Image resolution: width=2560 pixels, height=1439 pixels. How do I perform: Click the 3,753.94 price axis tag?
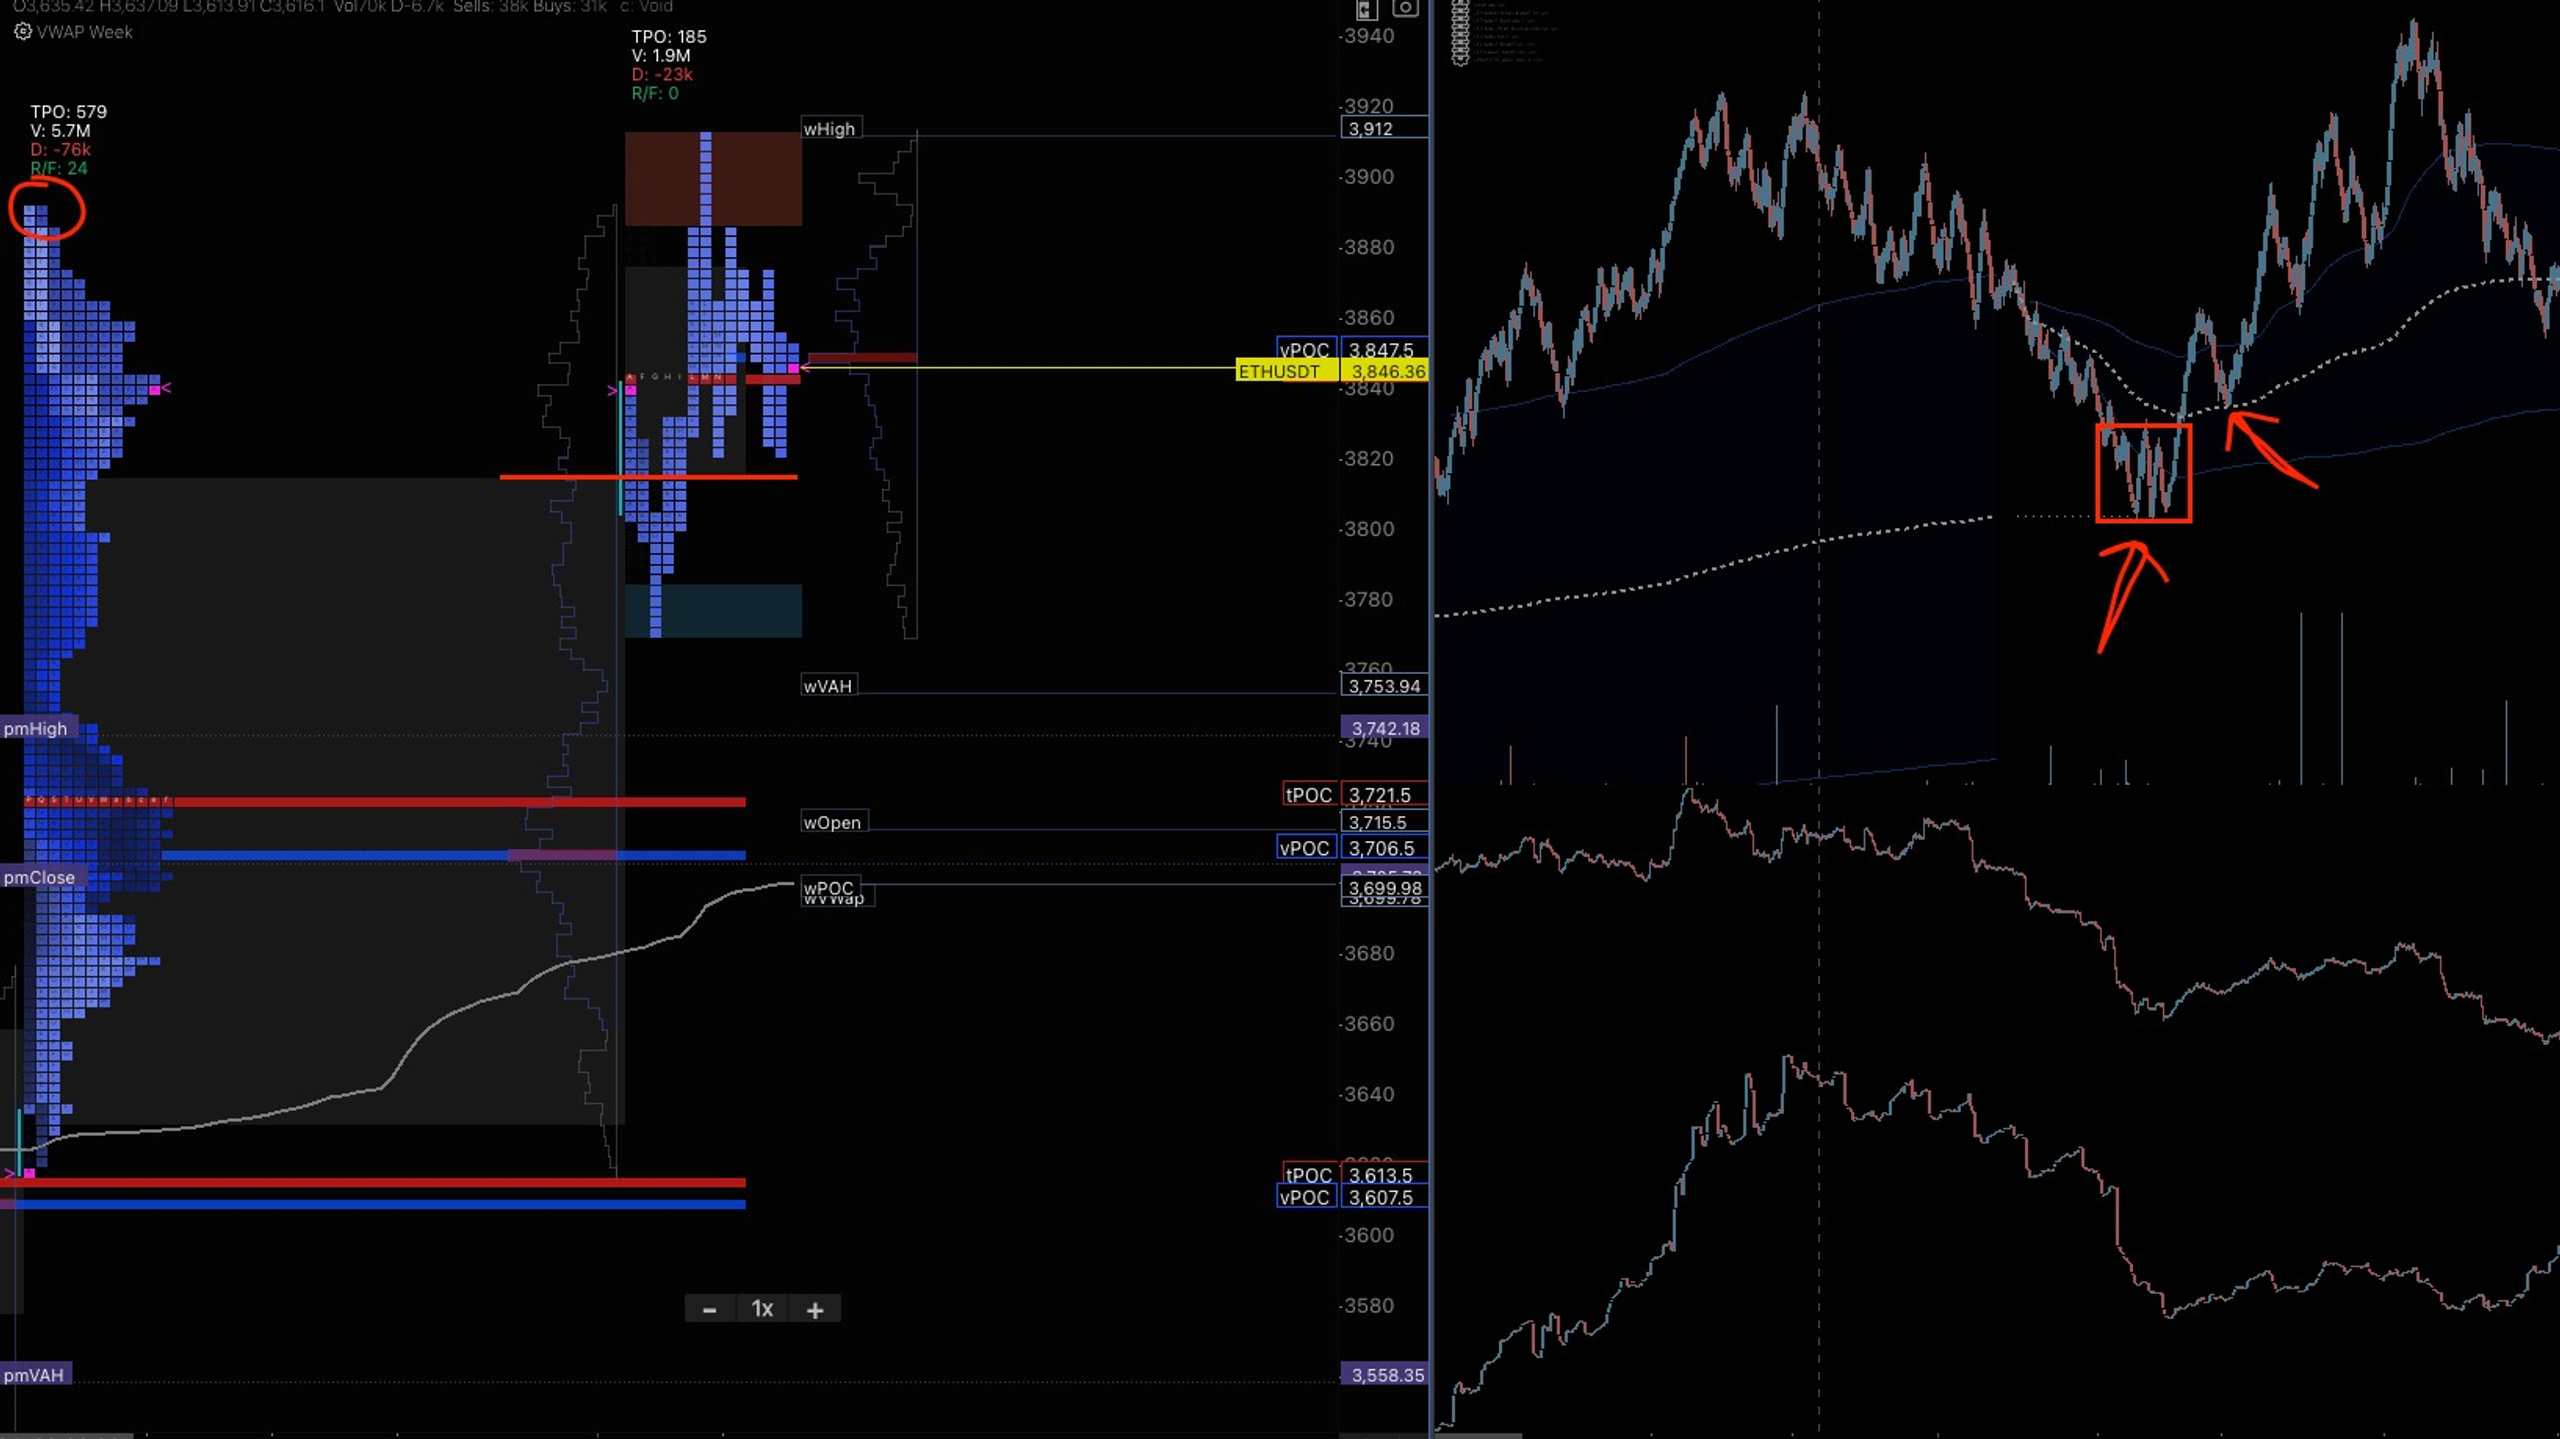click(x=1384, y=686)
